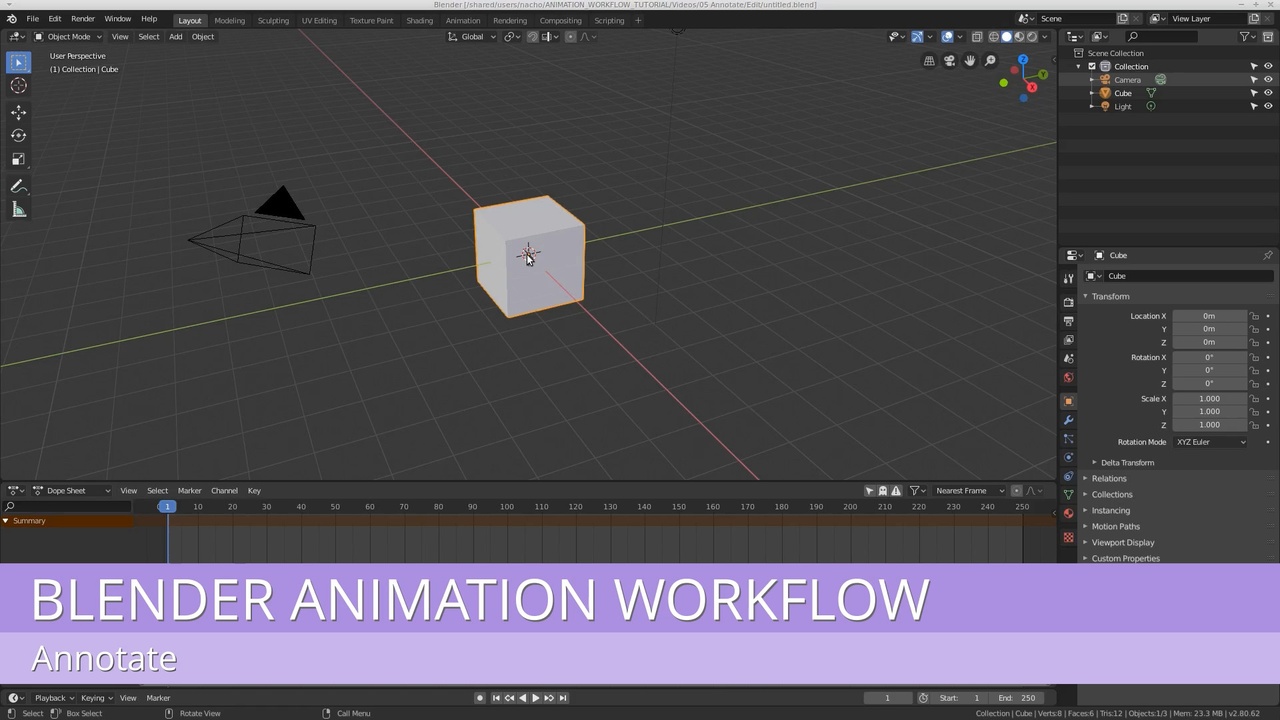Open the Physics properties tab
The width and height of the screenshot is (1280, 720).
click(1068, 458)
